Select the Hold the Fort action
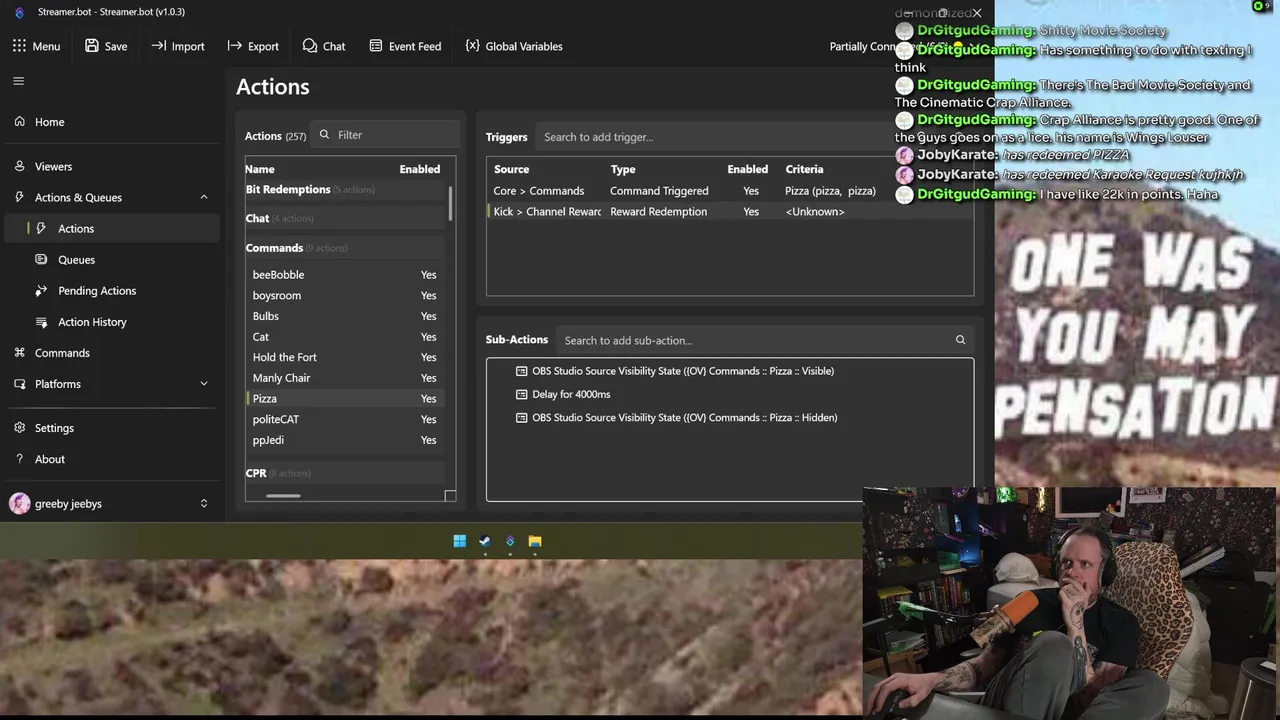The width and height of the screenshot is (1280, 720). pos(346,357)
